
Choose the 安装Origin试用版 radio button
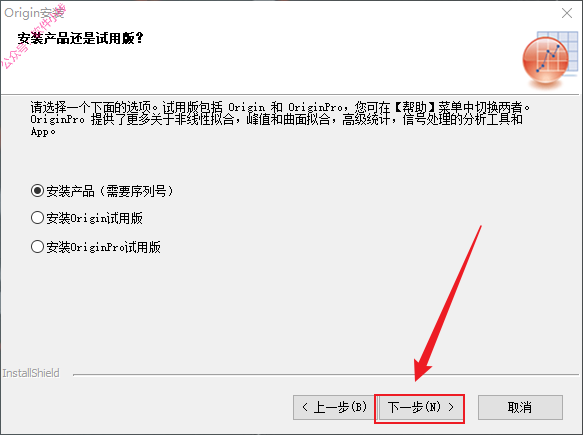37,218
